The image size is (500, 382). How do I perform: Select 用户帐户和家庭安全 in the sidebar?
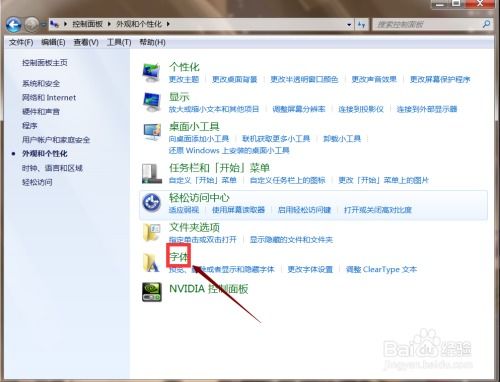coord(56,140)
